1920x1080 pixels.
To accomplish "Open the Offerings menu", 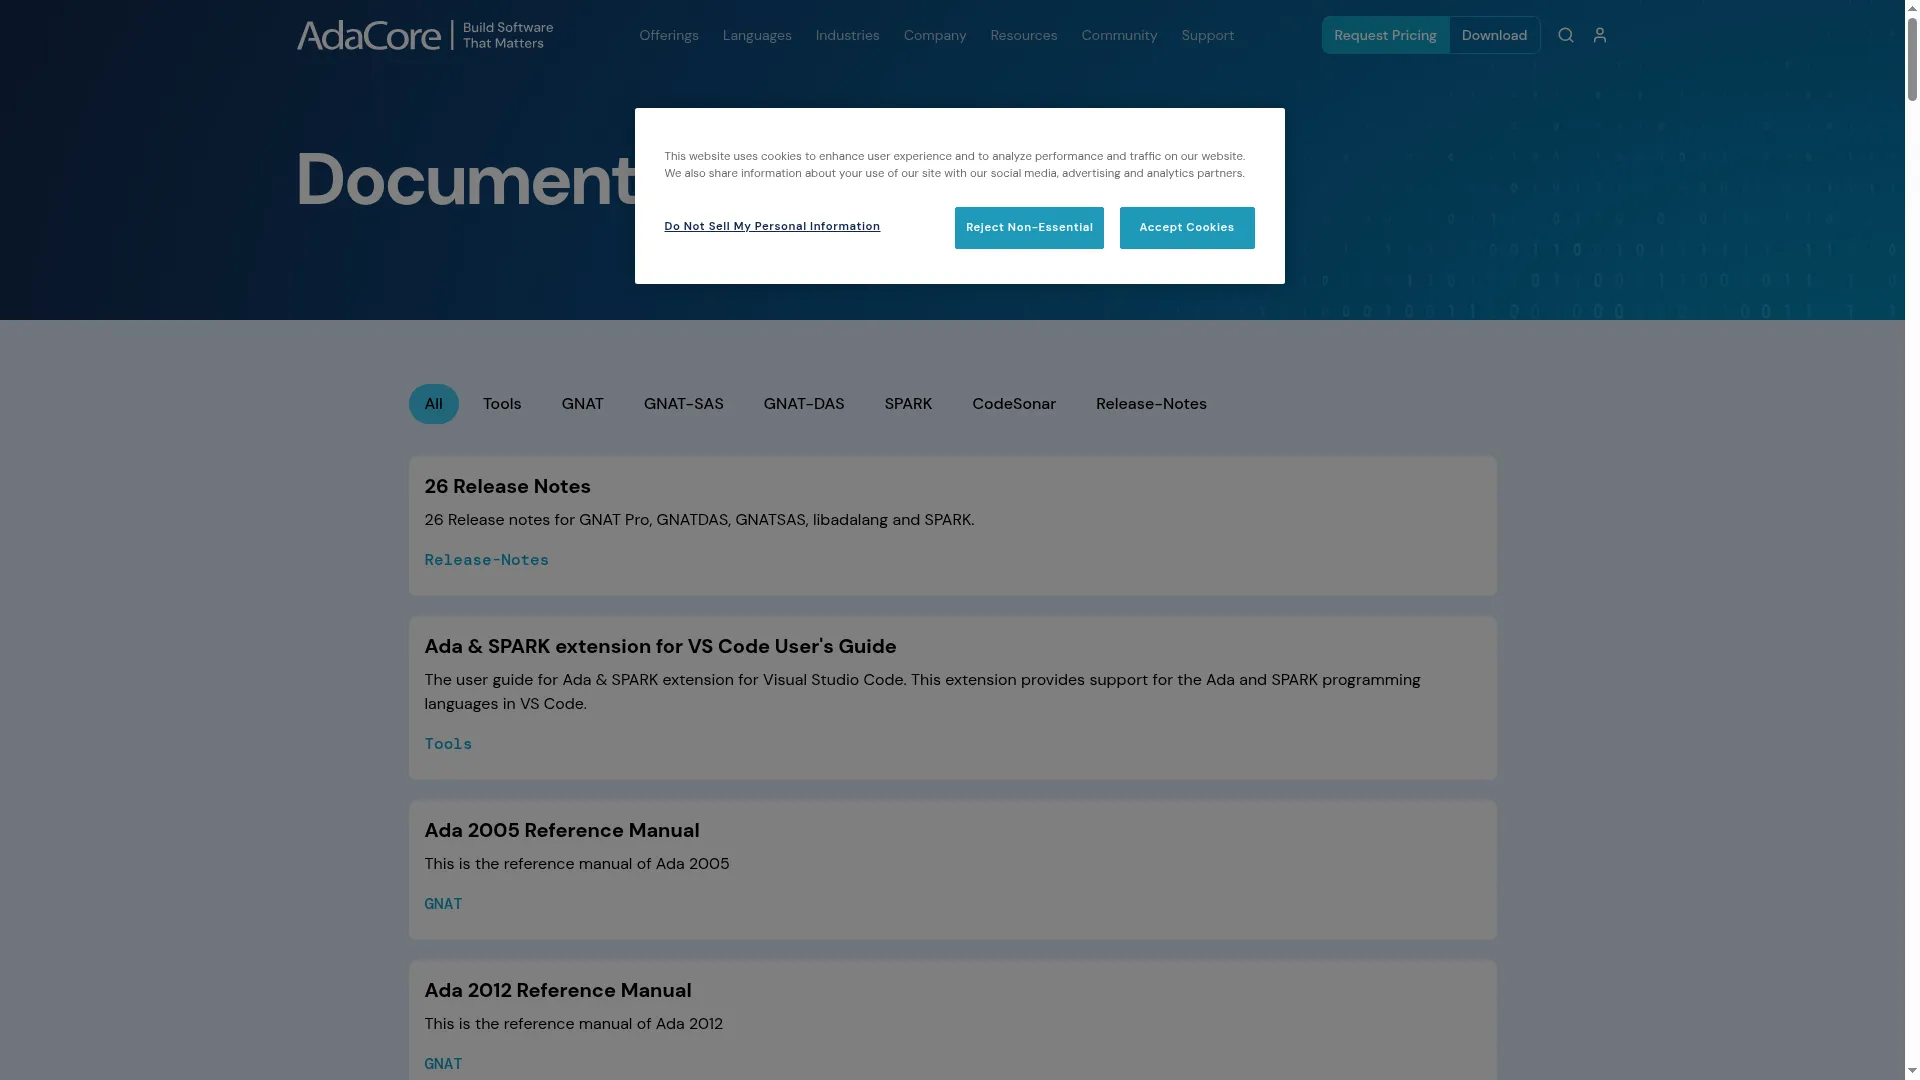I will (x=669, y=35).
